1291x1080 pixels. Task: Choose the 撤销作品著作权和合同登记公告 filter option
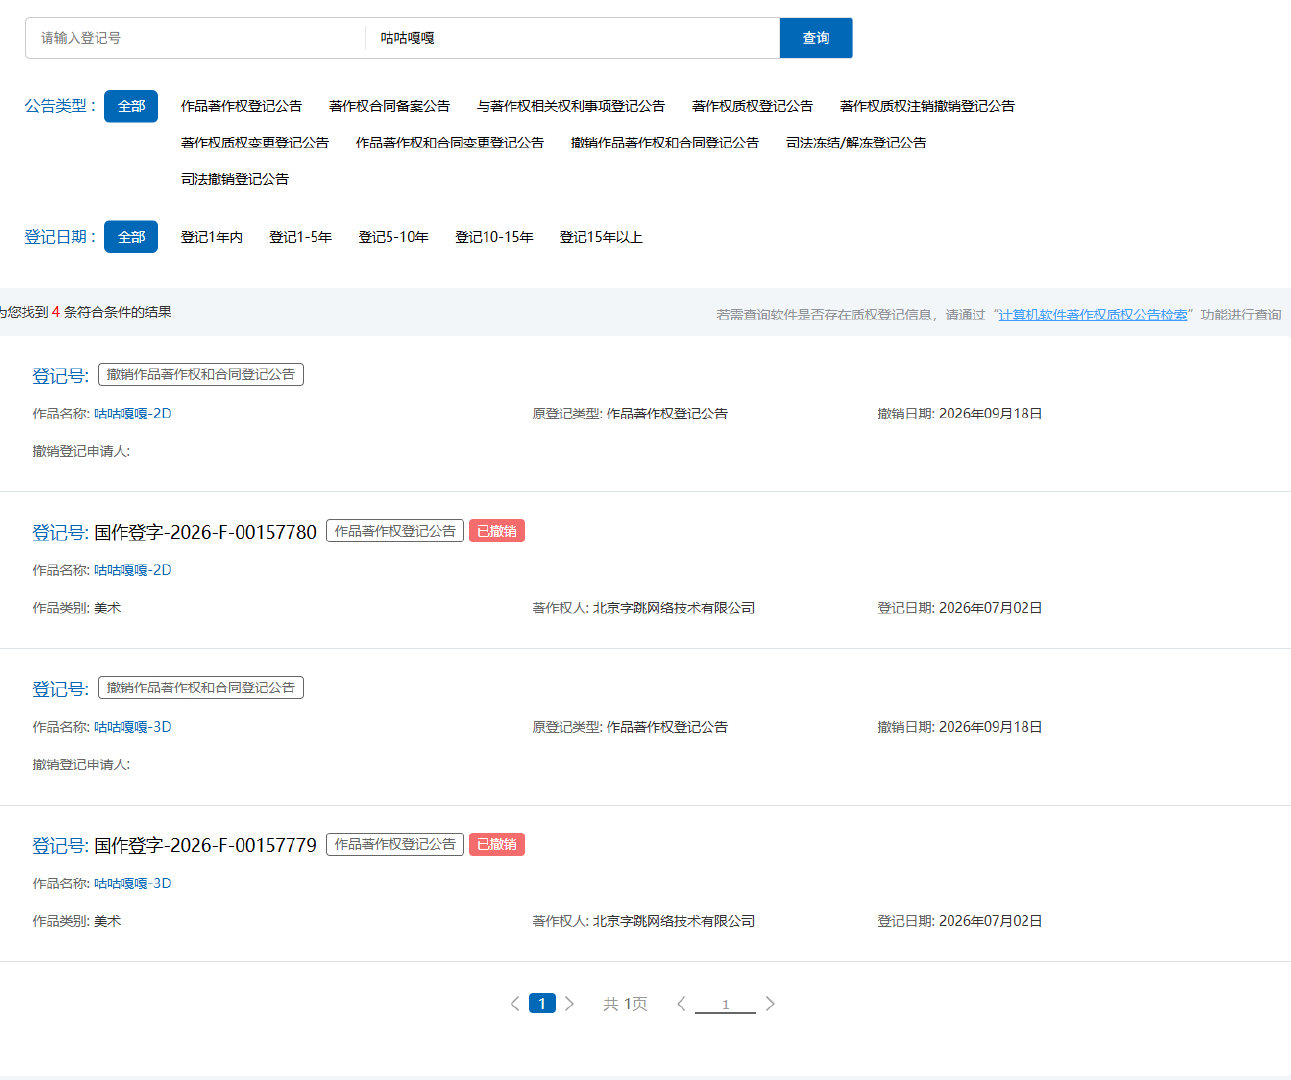665,143
